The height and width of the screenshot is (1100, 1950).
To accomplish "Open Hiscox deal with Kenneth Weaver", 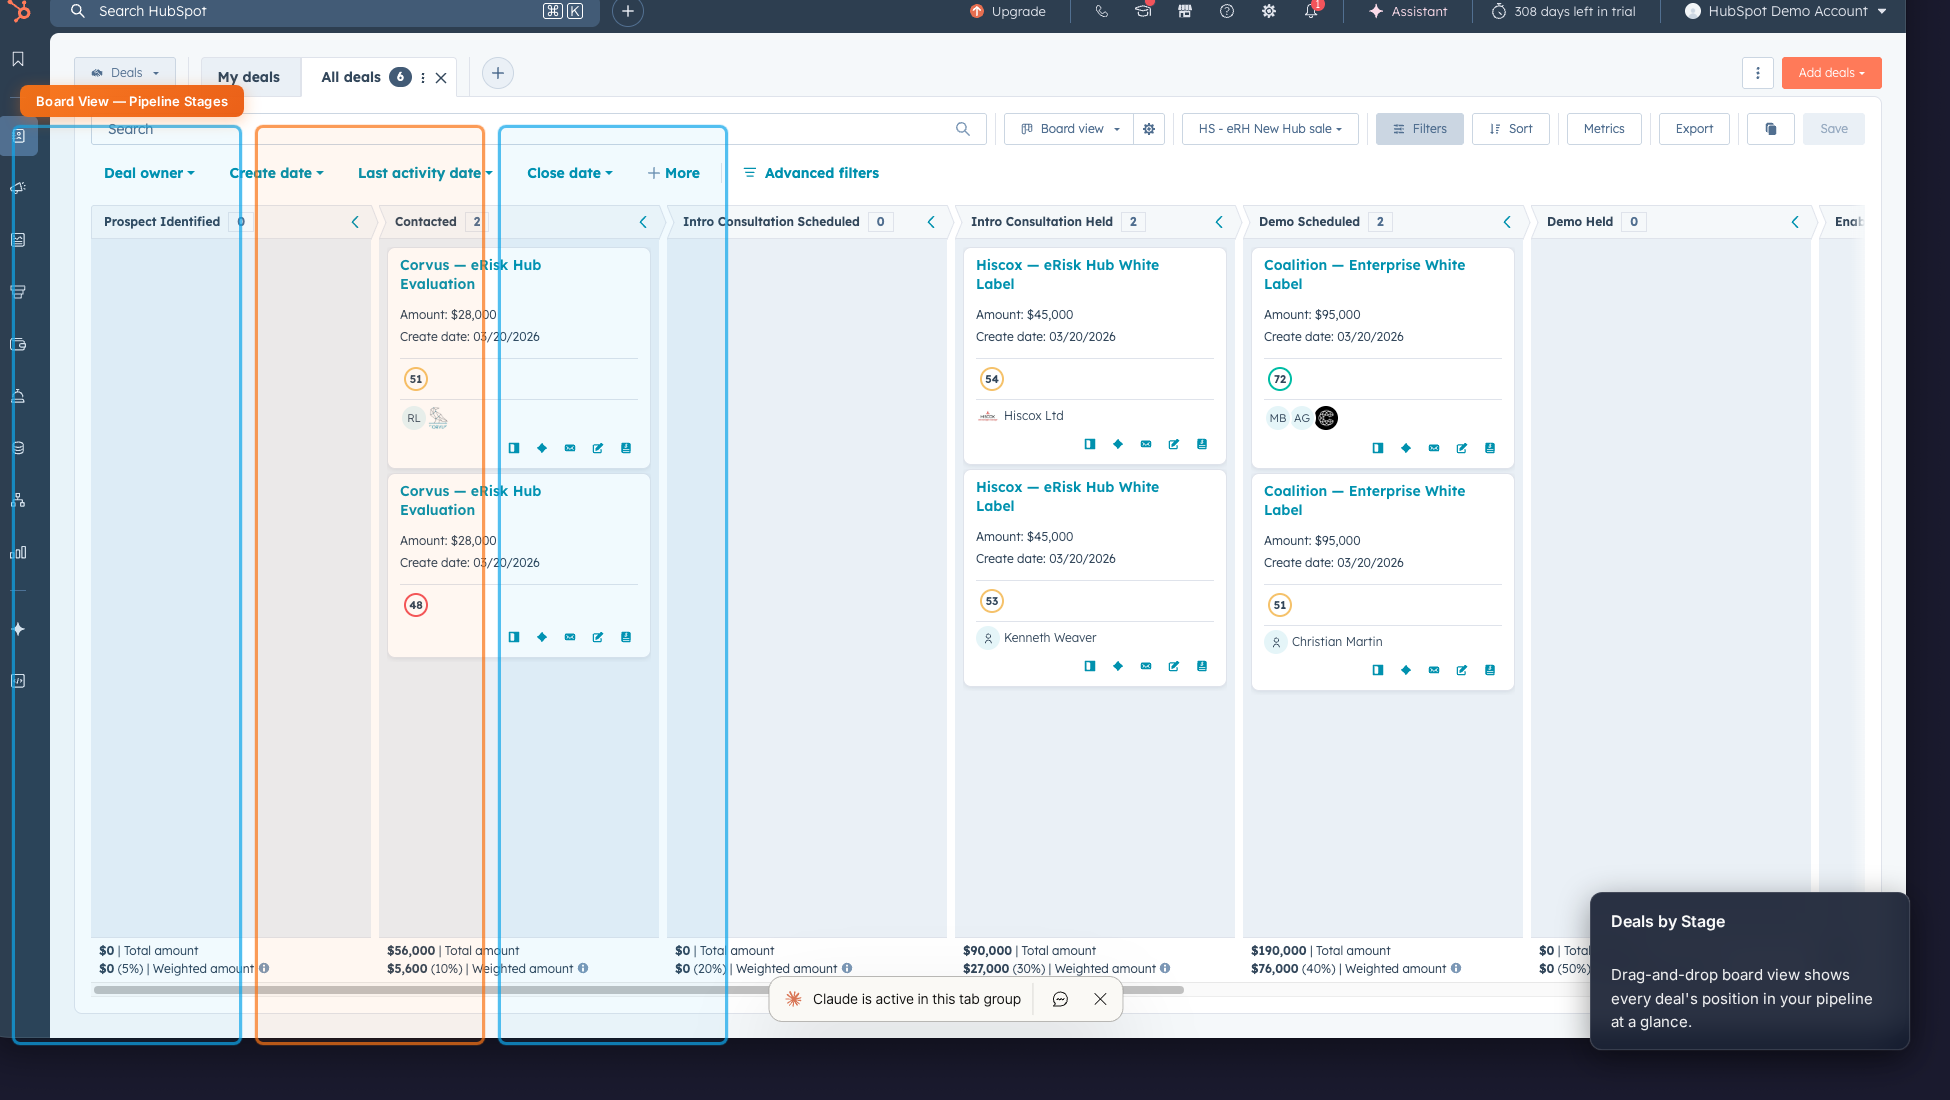I will [x=1067, y=496].
